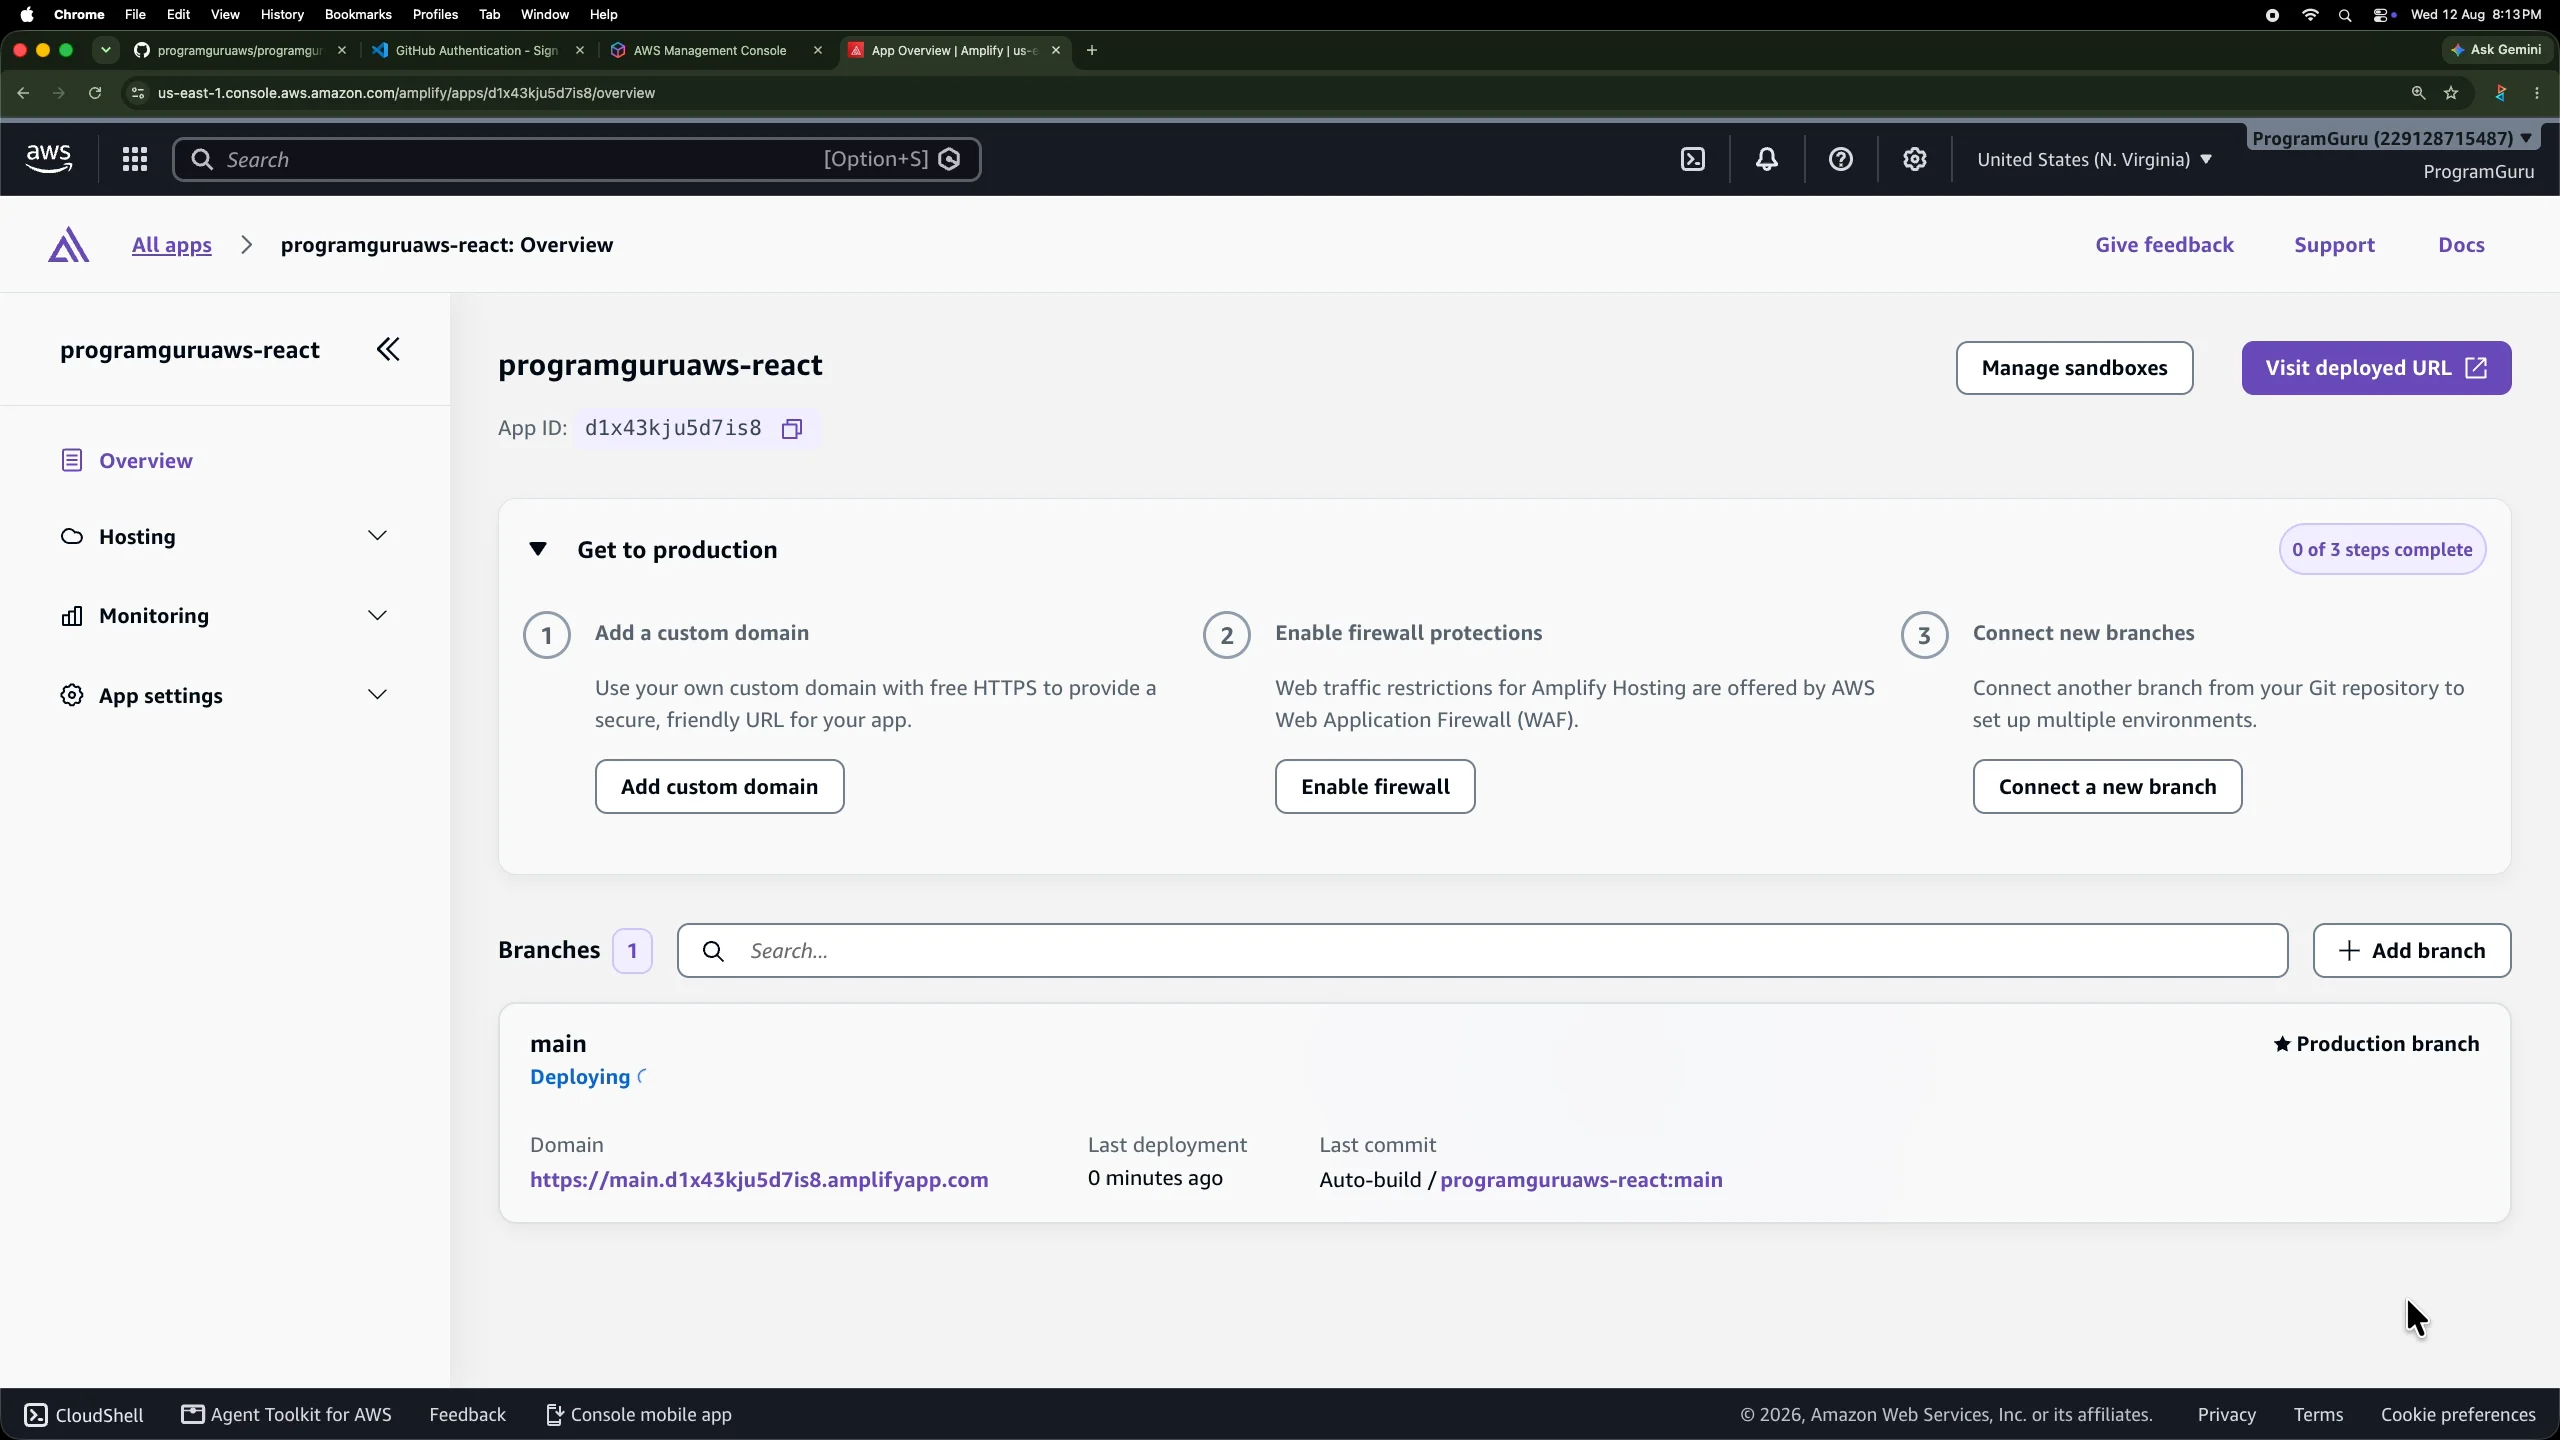Open the Profiles menu
The image size is (2560, 1440).
(x=435, y=15)
